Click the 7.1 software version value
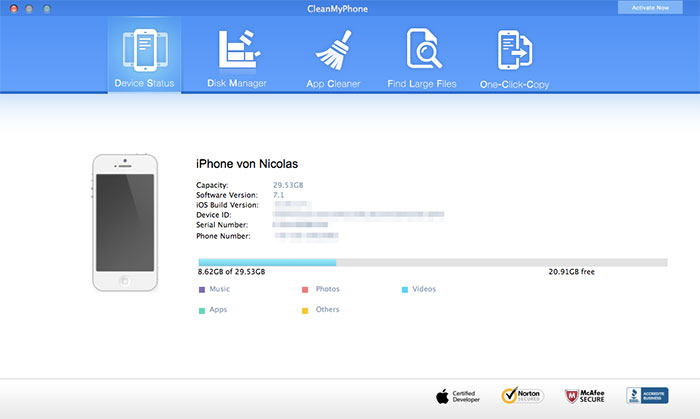700x419 pixels. [279, 195]
